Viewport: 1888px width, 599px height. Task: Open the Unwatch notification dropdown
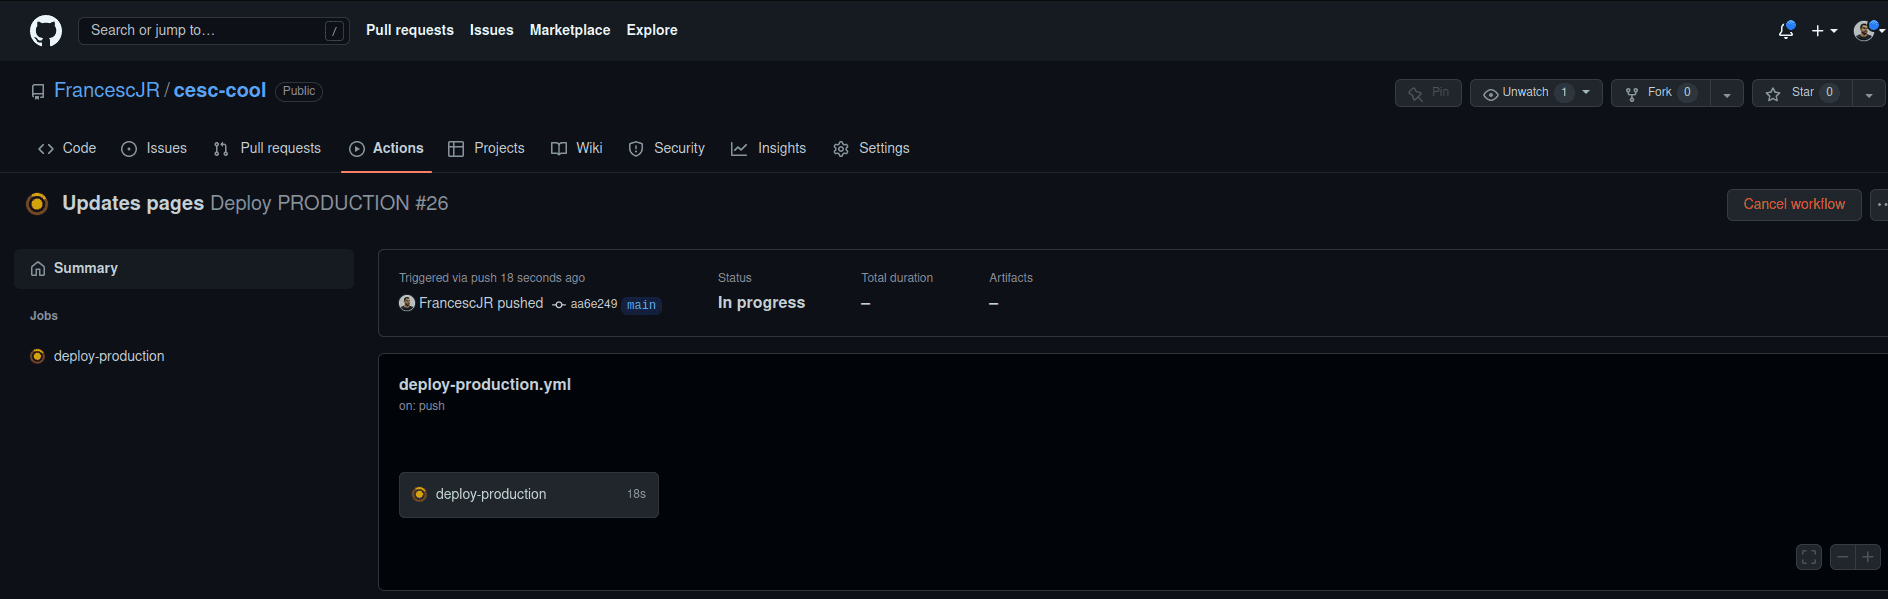pyautogui.click(x=1536, y=93)
